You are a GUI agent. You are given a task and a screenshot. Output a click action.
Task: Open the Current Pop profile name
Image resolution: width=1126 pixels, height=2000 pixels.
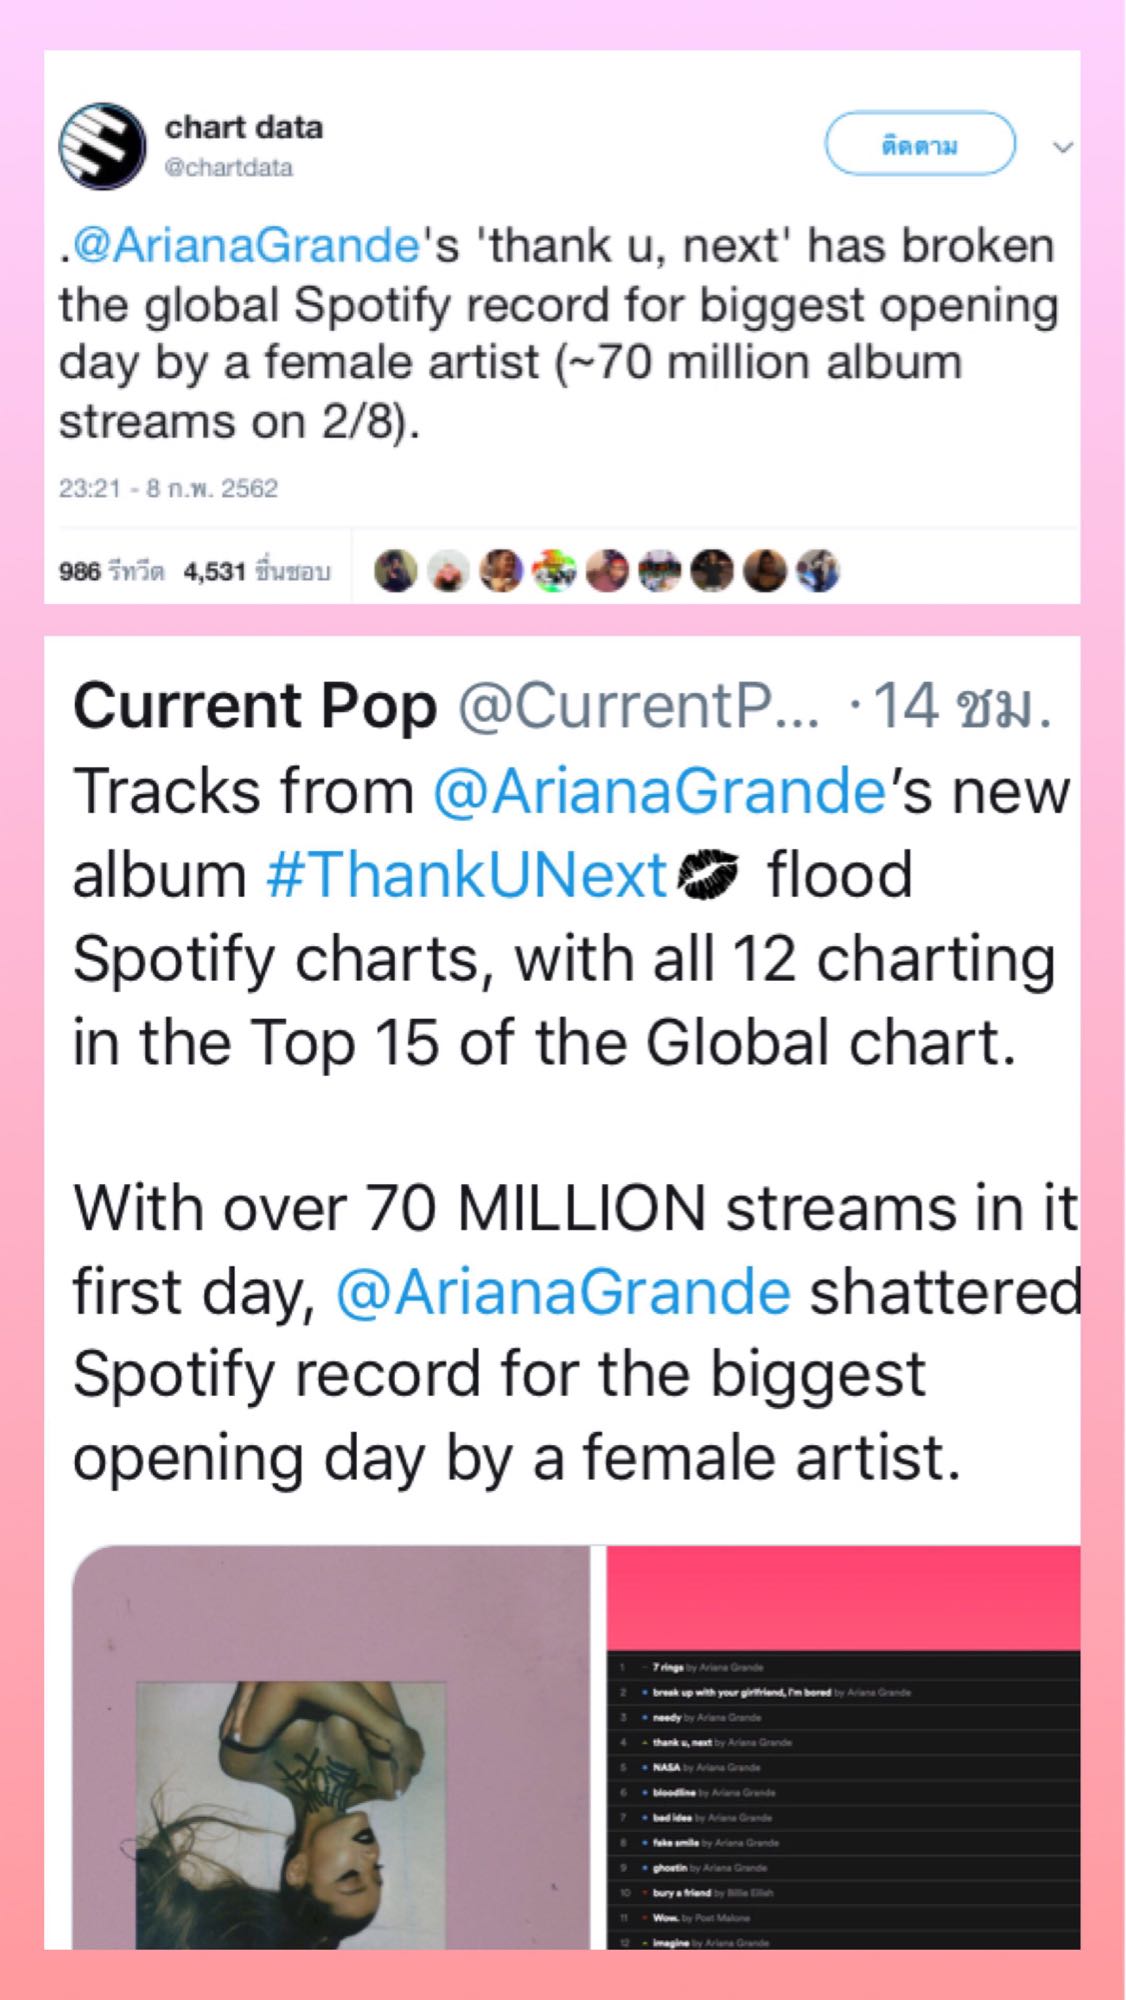tap(255, 707)
